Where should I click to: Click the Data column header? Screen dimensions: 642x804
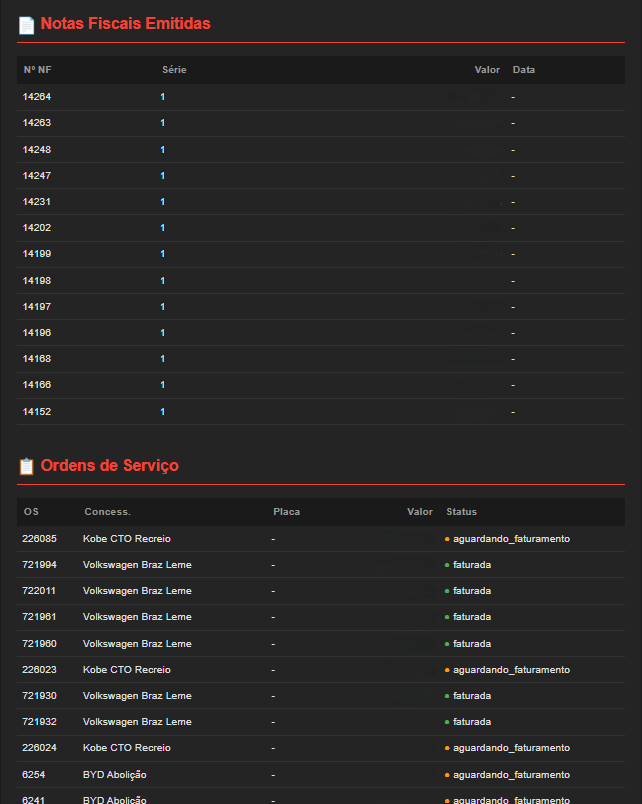523,70
